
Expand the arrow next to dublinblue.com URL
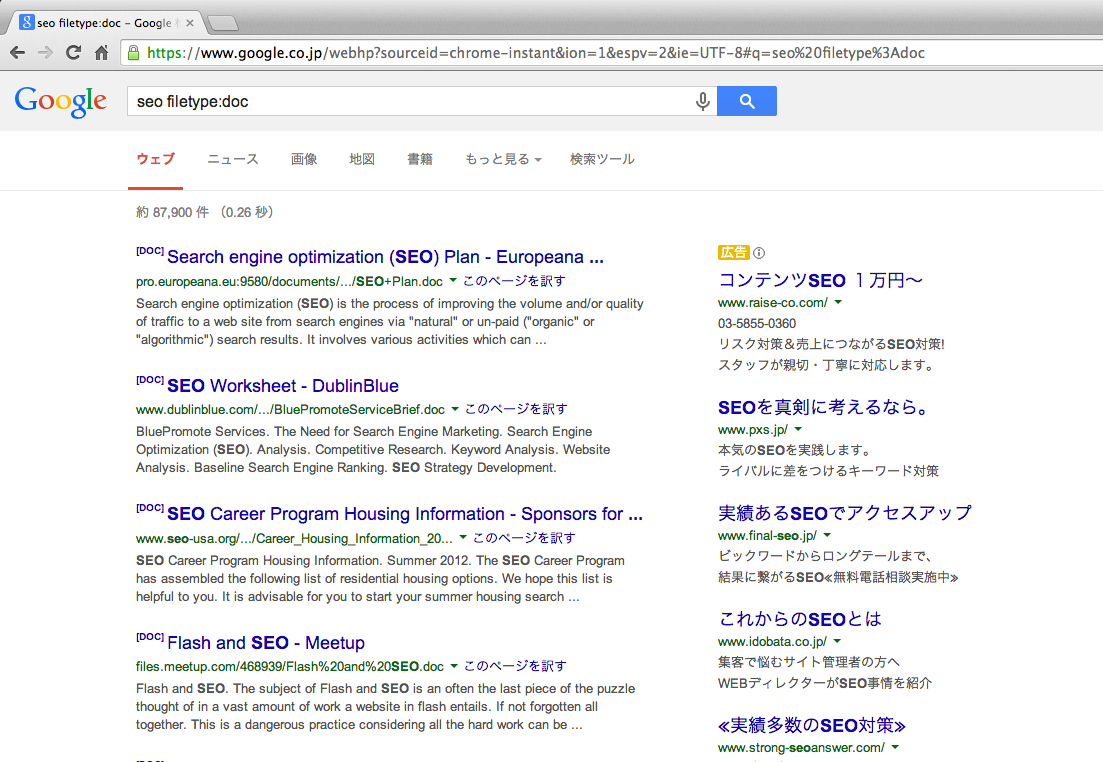tap(455, 409)
